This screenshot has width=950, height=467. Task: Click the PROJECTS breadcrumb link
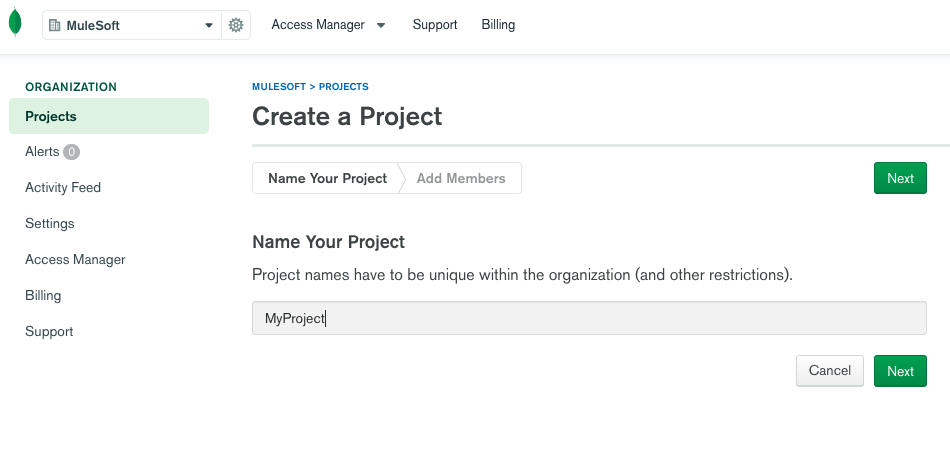[x=344, y=87]
